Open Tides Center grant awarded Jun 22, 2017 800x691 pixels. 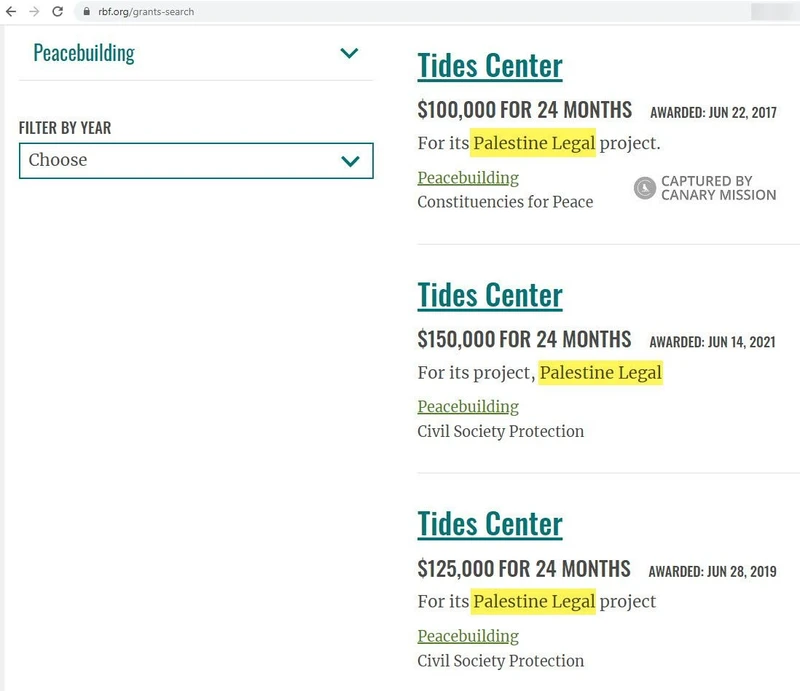pyautogui.click(x=490, y=66)
